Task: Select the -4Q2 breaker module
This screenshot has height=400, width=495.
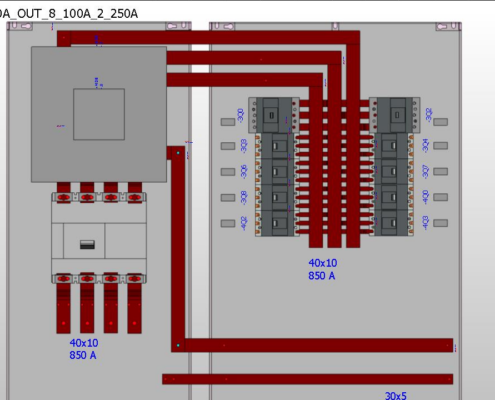Action: pos(275,223)
